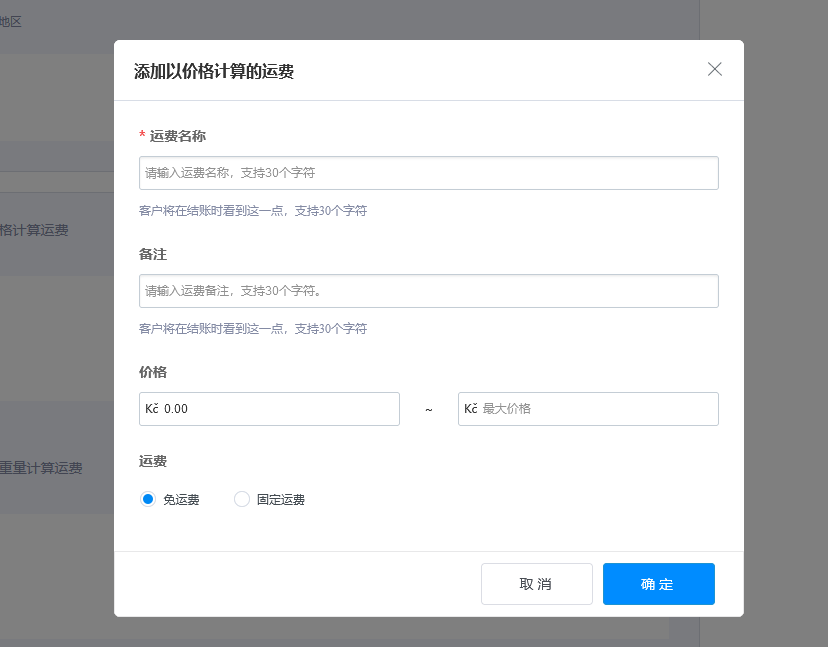This screenshot has height=647, width=828.
Task: Click the Kč currency prefix in minimum price field
Action: click(x=150, y=408)
